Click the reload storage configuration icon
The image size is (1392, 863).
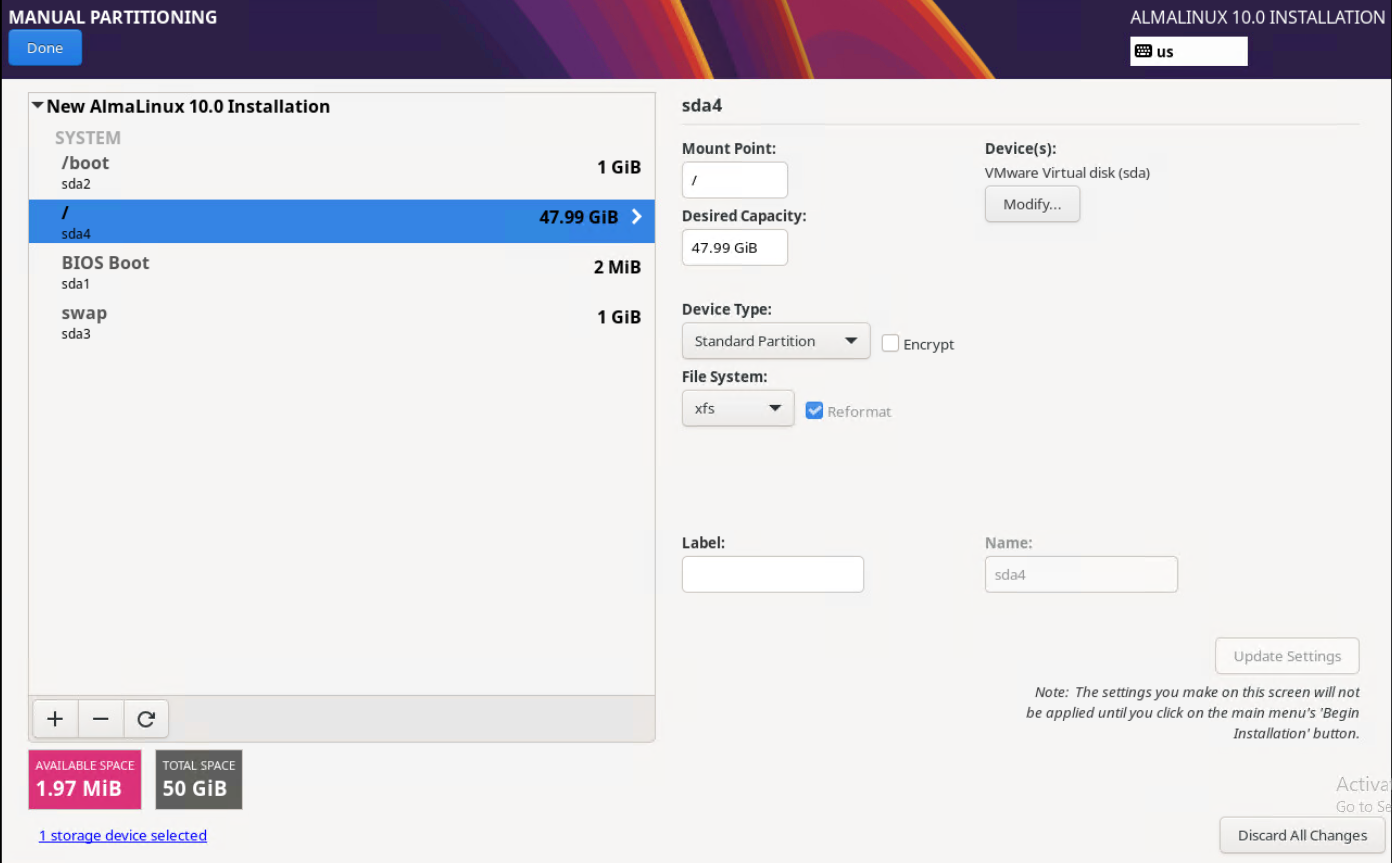click(x=146, y=719)
